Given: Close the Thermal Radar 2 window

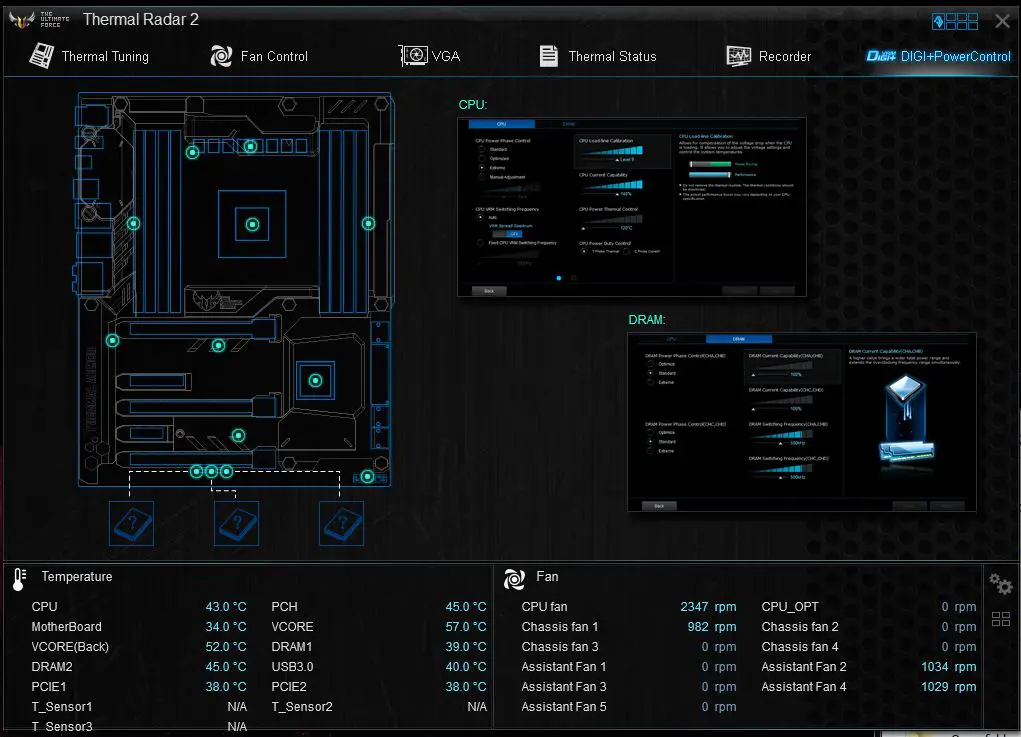Looking at the screenshot, I should pos(1002,21).
